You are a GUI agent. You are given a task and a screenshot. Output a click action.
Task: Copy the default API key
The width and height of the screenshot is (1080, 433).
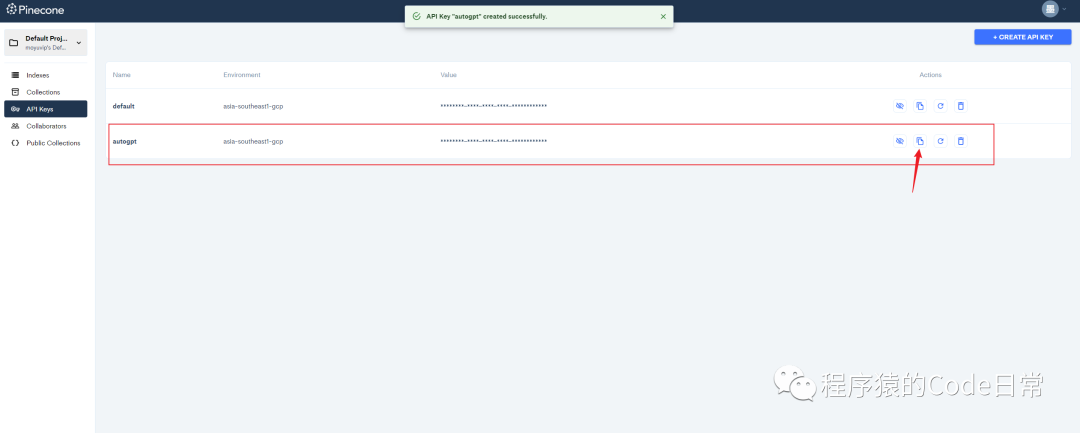tap(920, 106)
